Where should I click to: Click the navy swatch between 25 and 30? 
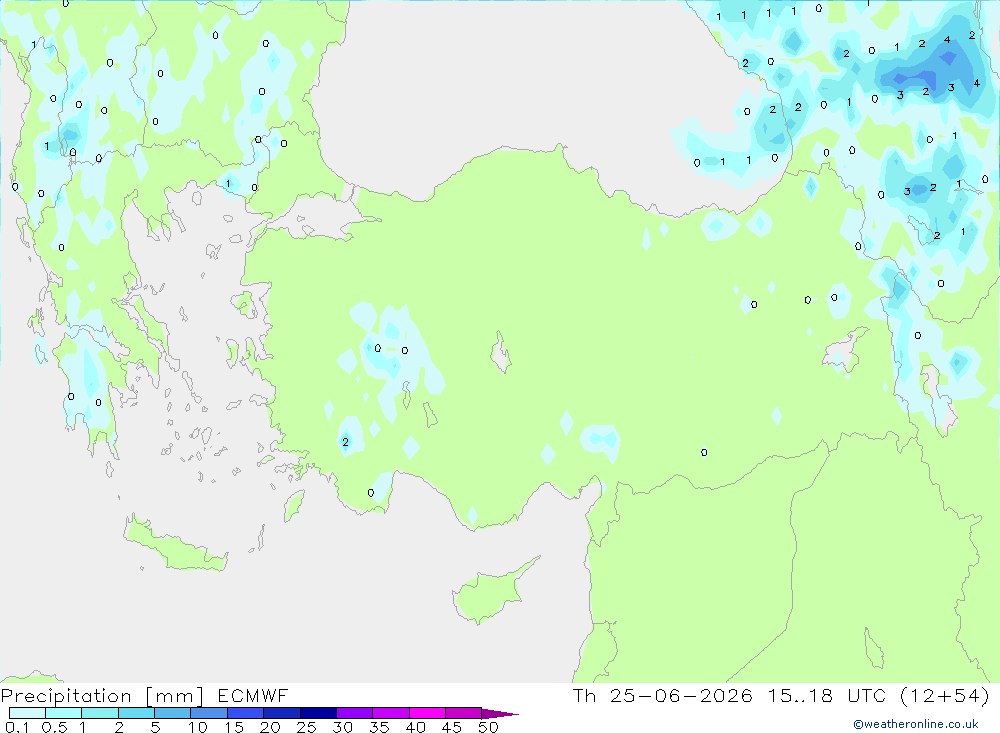[318, 713]
